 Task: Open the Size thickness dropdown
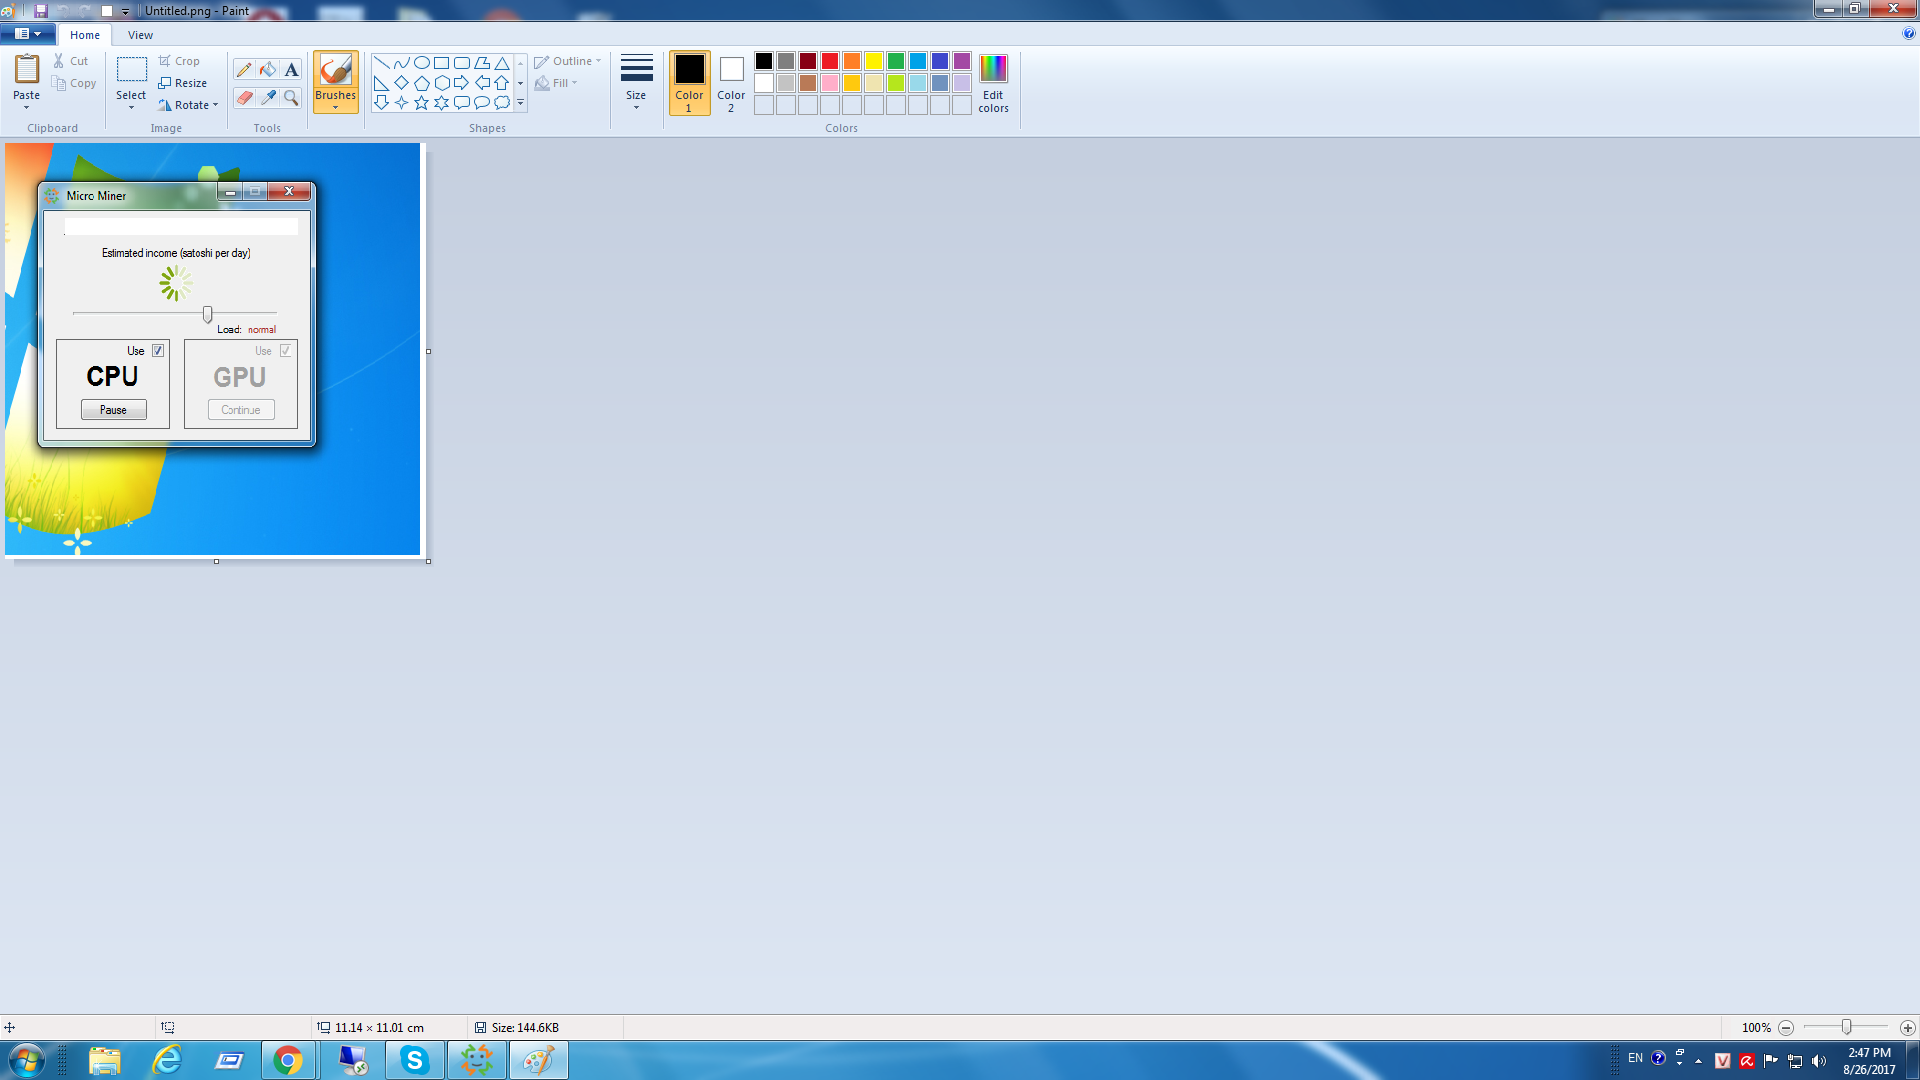pos(636,82)
